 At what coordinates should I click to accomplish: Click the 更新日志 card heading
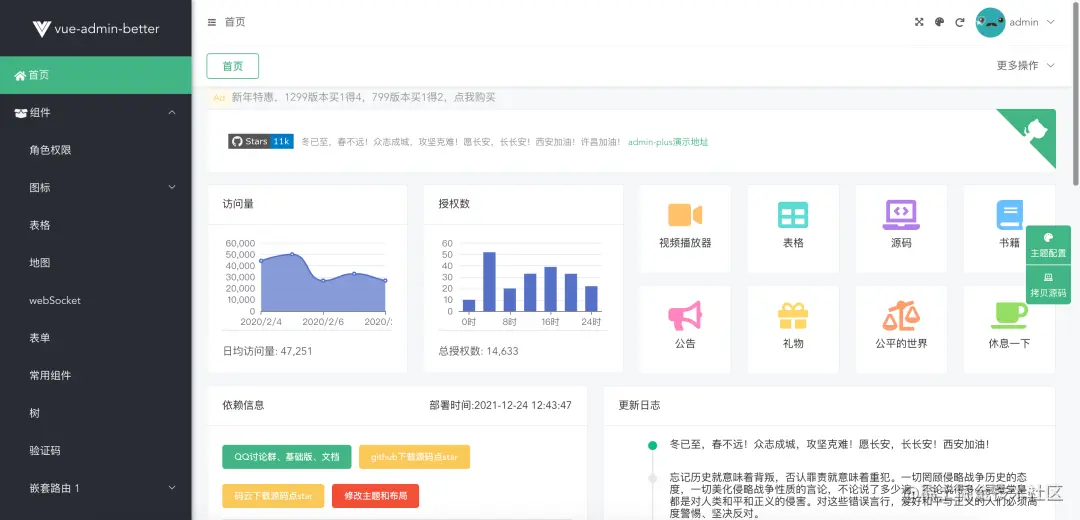[x=639, y=405]
